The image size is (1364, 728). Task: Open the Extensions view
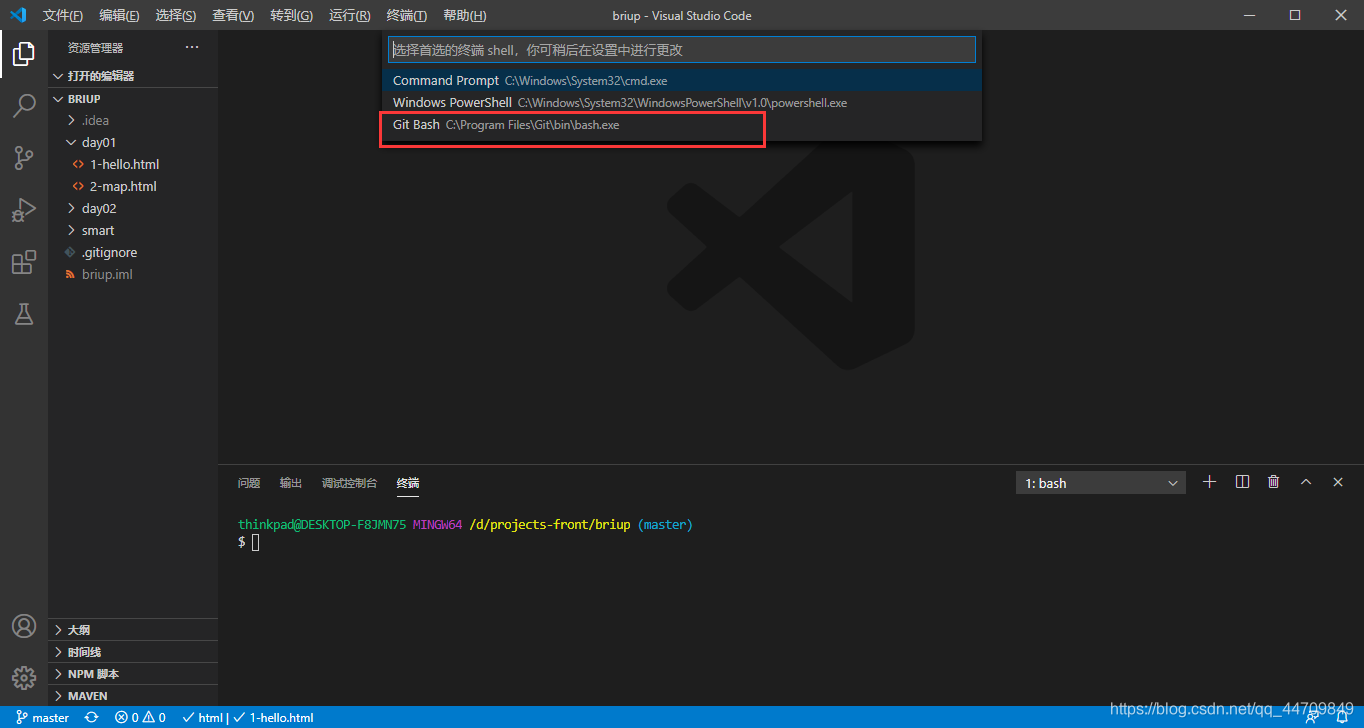(x=24, y=262)
